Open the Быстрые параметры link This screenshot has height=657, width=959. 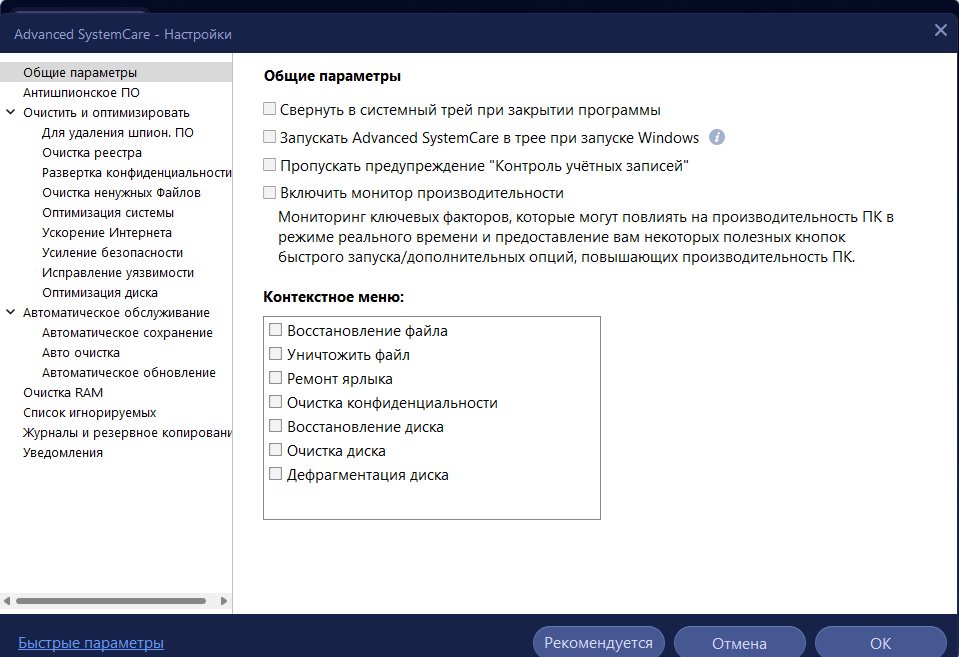point(91,643)
